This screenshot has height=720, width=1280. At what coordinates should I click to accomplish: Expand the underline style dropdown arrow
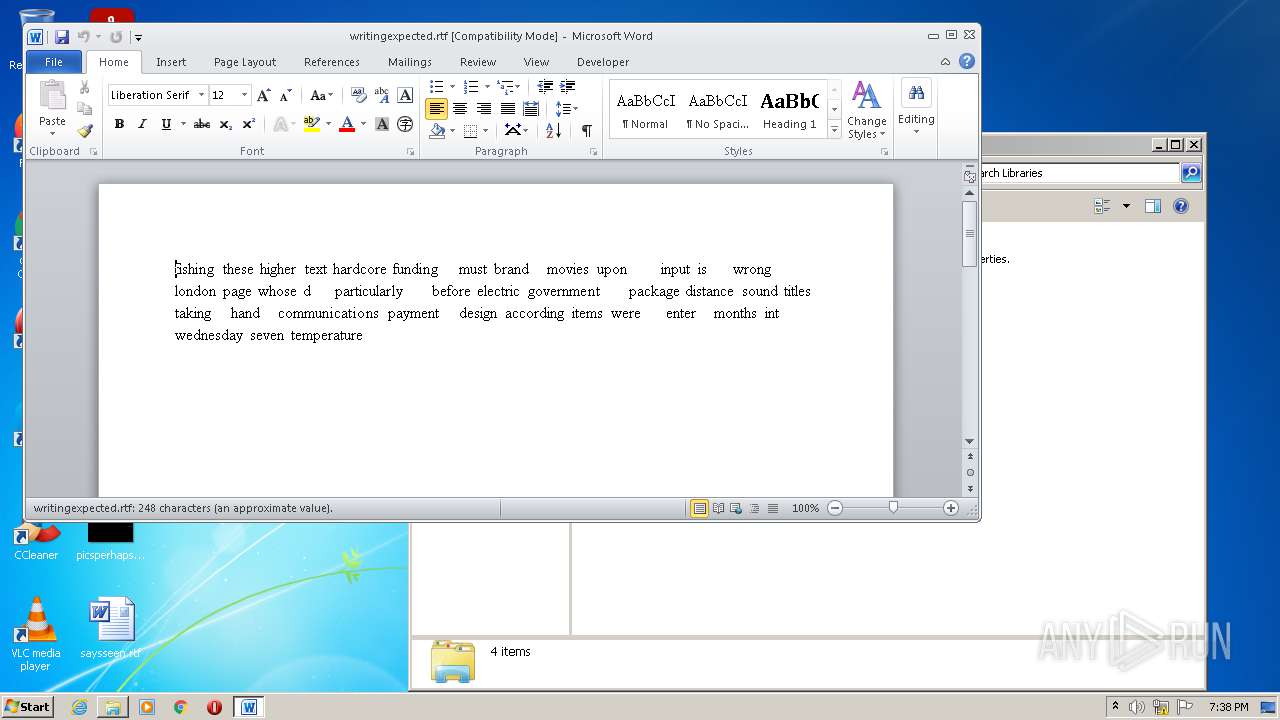[183, 124]
